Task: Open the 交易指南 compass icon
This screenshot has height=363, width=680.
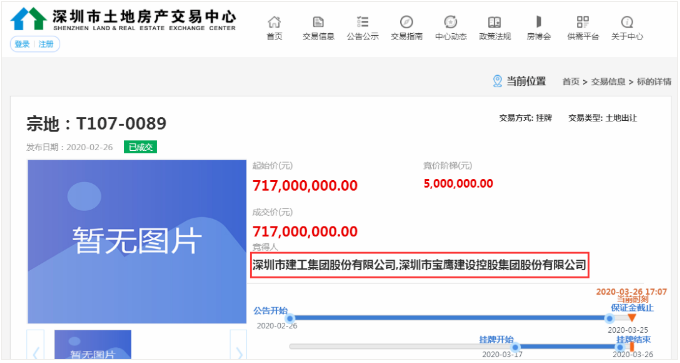Action: [406, 22]
